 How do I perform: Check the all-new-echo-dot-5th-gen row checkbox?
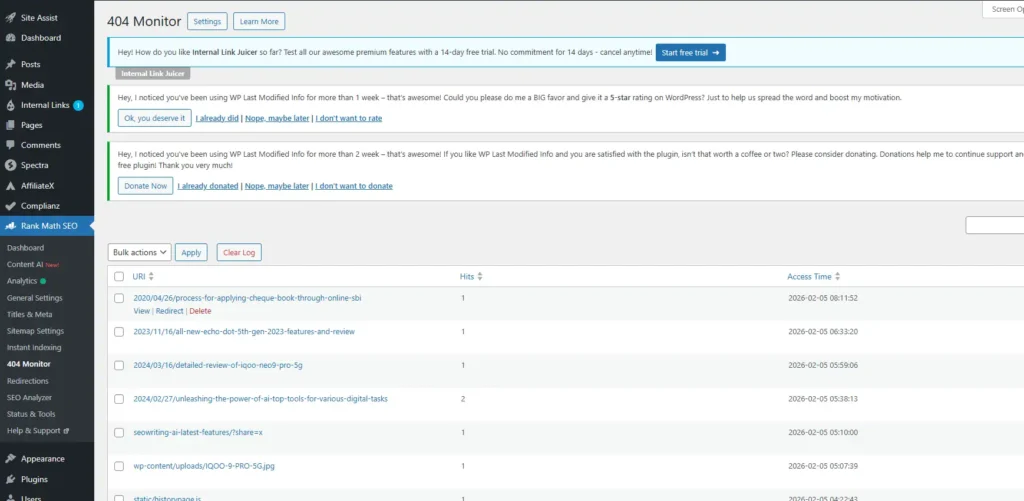(119, 332)
